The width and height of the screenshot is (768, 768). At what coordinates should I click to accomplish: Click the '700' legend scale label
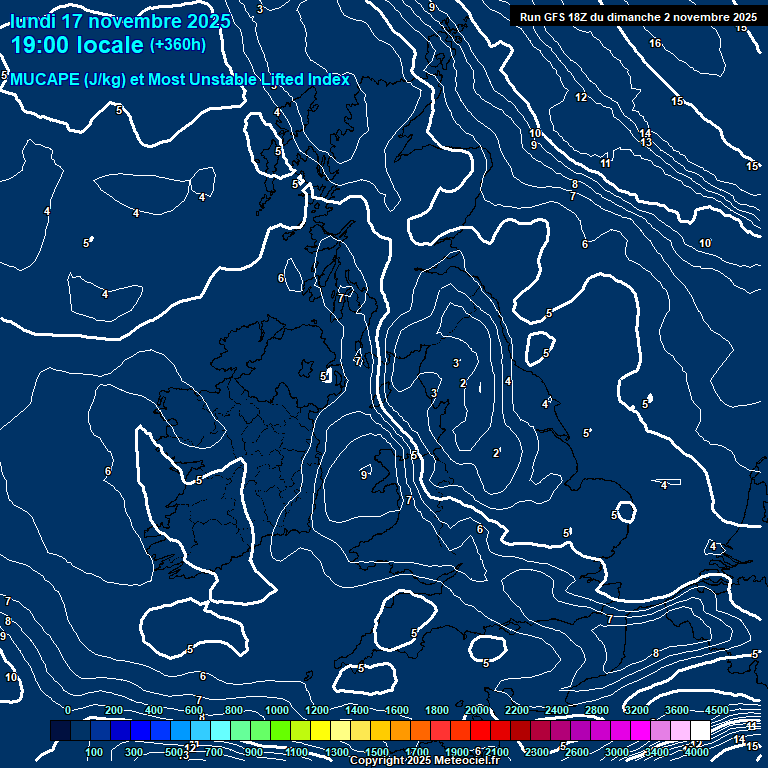(214, 752)
